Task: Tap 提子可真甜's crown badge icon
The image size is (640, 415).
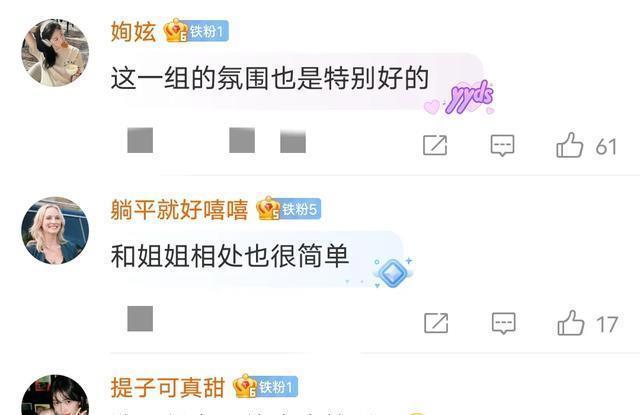Action: click(245, 386)
